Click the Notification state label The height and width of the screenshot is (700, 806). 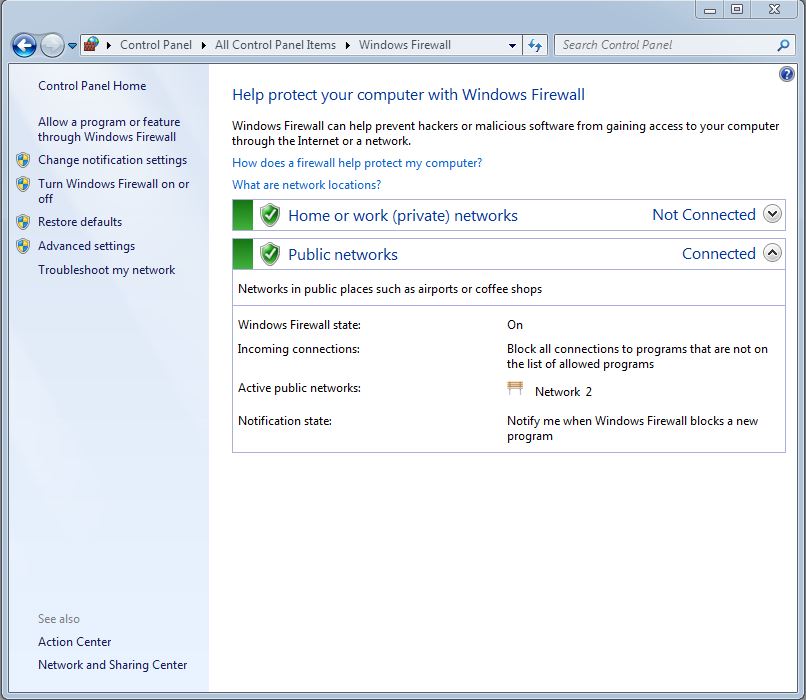pyautogui.click(x=285, y=421)
